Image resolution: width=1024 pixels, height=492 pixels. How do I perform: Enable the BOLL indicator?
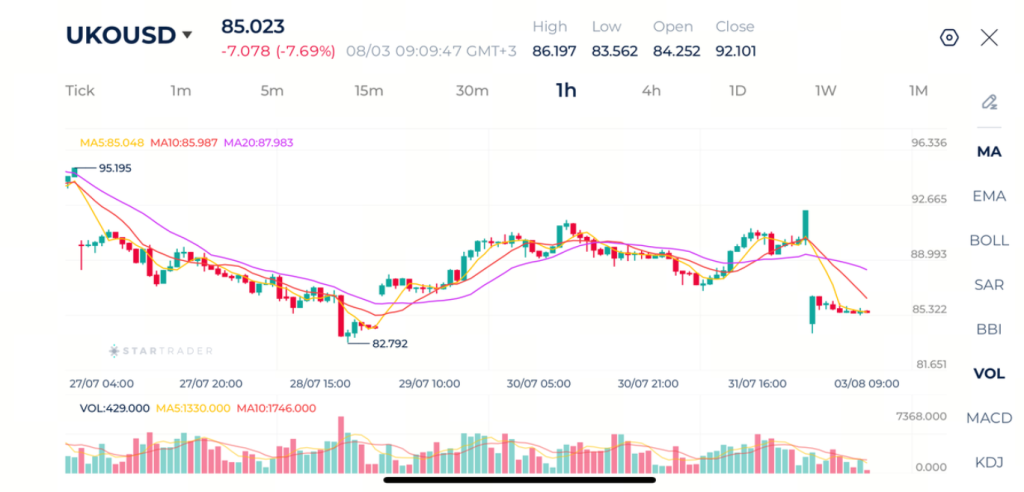[x=989, y=240]
